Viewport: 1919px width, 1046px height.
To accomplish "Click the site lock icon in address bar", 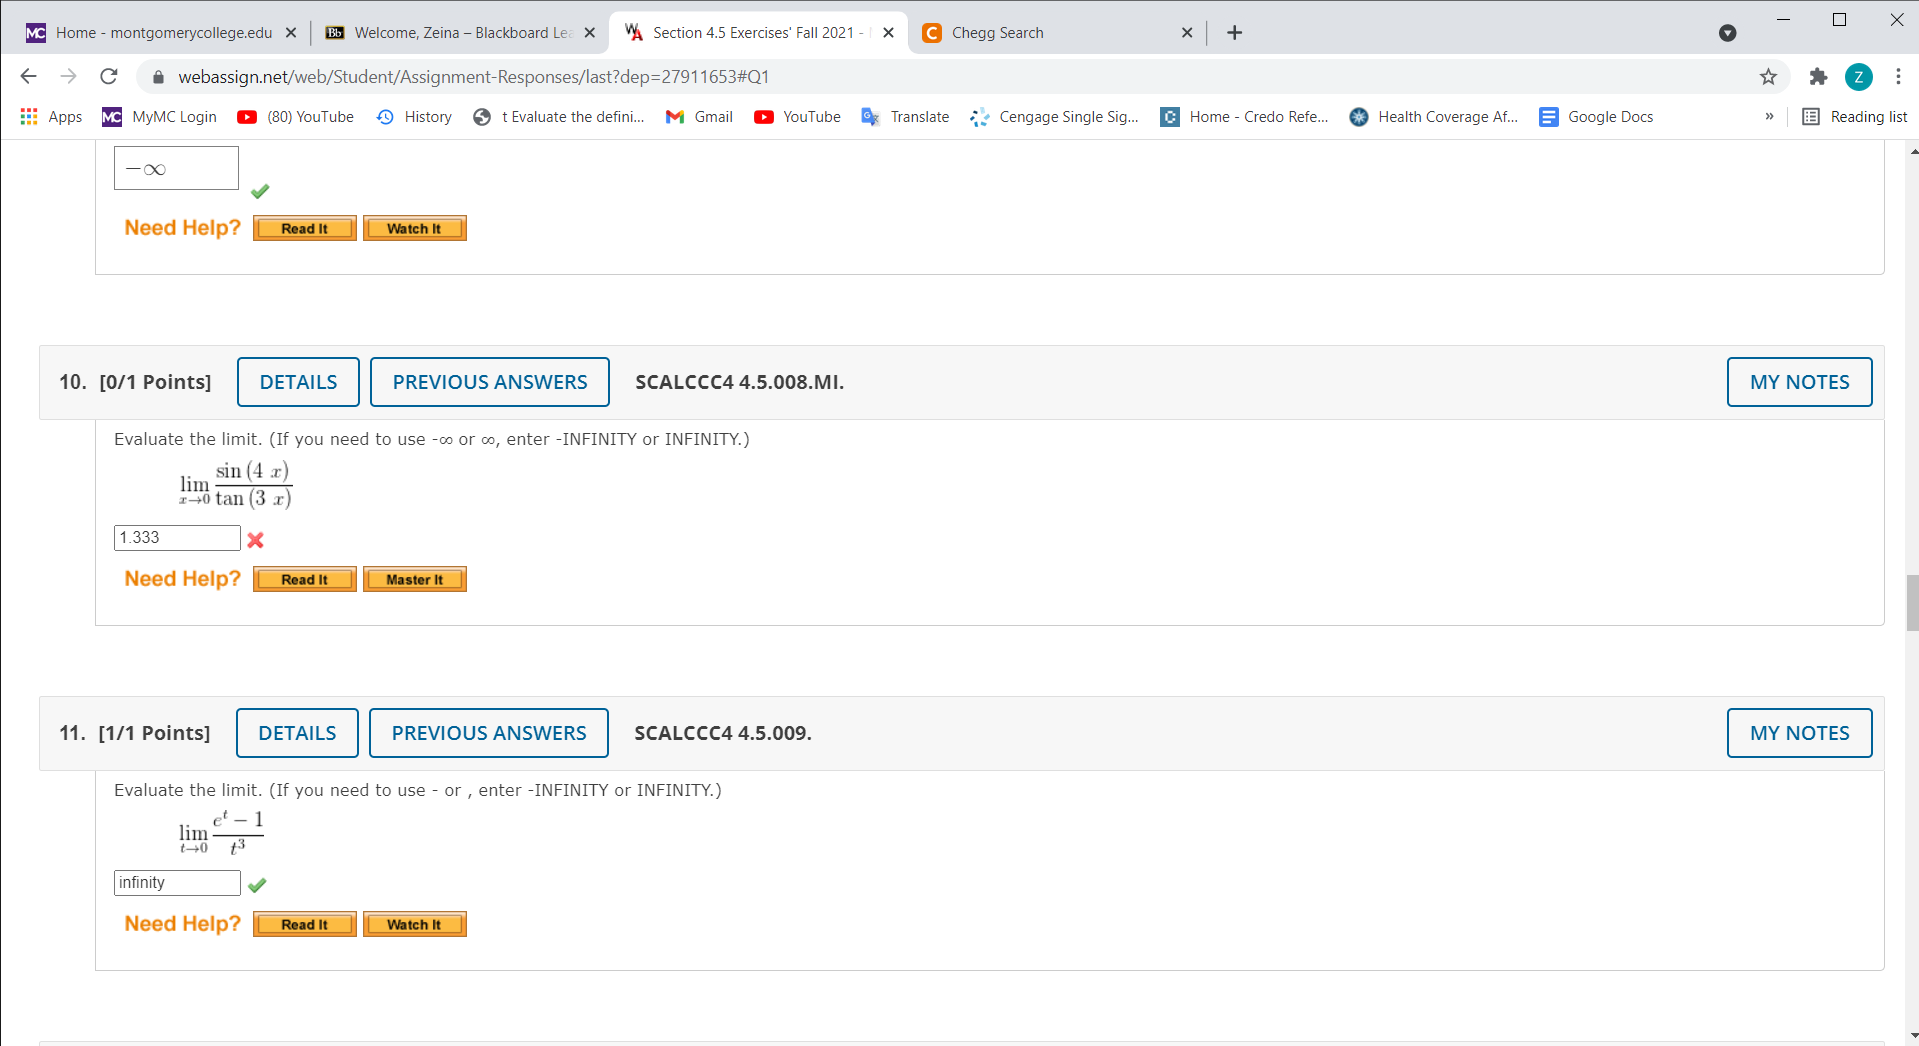I will click(x=157, y=77).
